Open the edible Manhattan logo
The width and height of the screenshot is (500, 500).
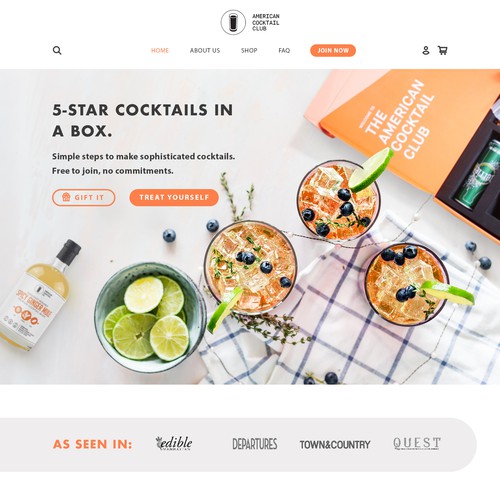[174, 443]
